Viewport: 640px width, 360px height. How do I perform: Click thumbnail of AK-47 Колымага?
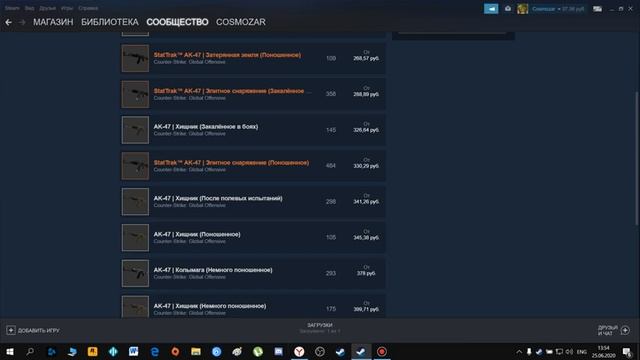pos(135,273)
